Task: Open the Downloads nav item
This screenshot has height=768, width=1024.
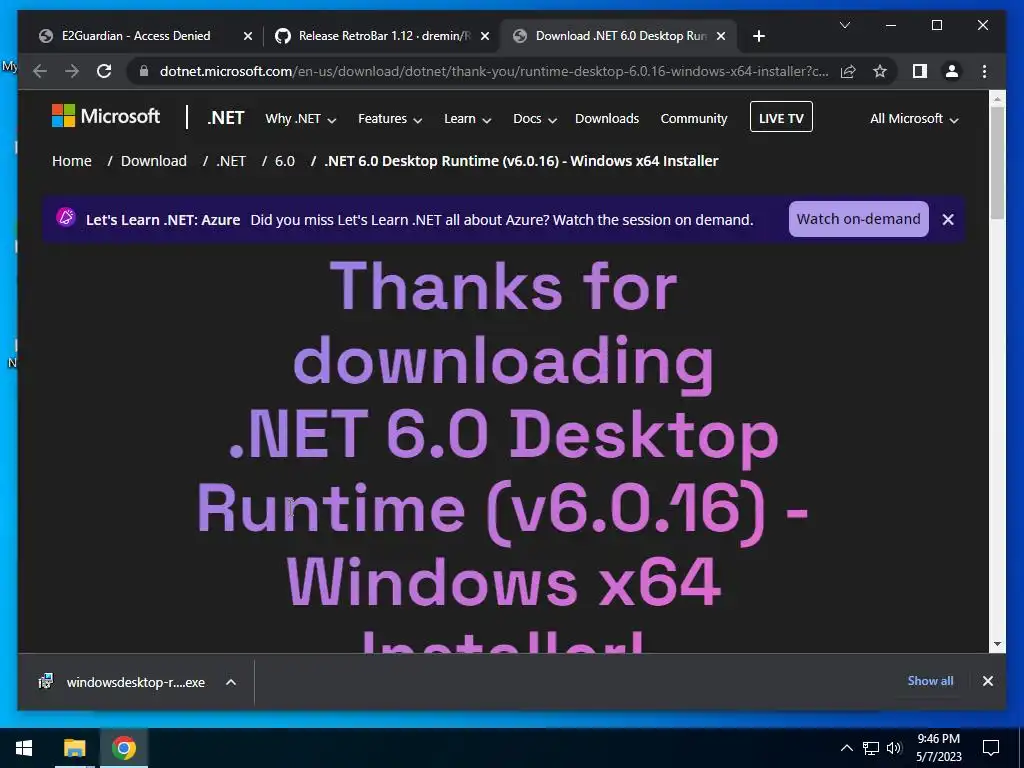Action: (607, 119)
